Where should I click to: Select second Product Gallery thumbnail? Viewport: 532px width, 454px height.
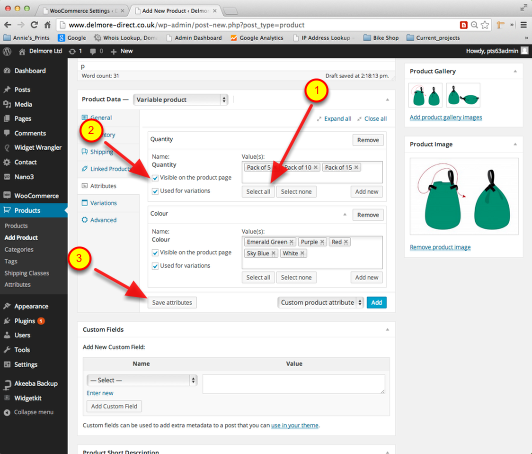[463, 95]
